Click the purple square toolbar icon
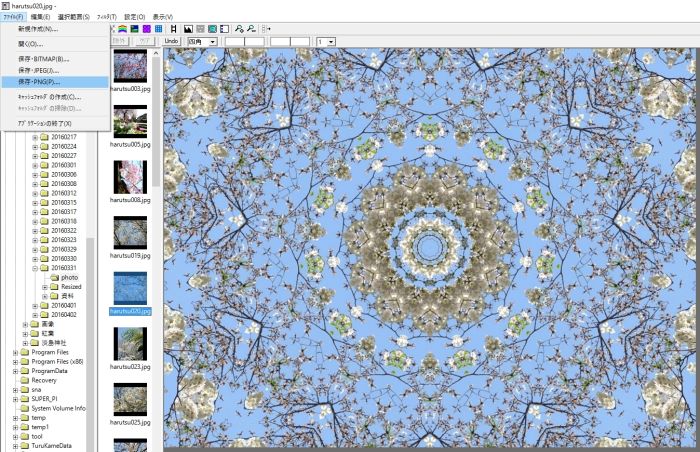 click(x=147, y=29)
